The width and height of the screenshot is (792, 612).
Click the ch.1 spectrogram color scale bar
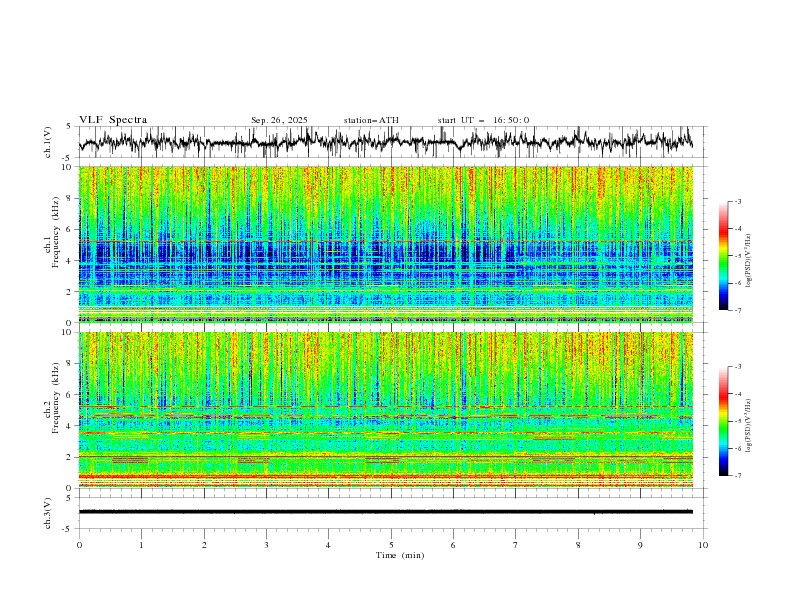coord(723,256)
